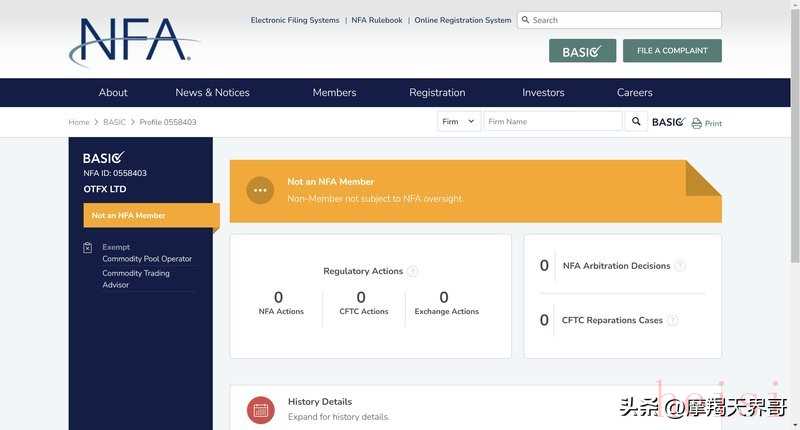Image resolution: width=800 pixels, height=430 pixels.
Task: Click help icon beside NFA Arbitration Decisions
Action: (680, 266)
